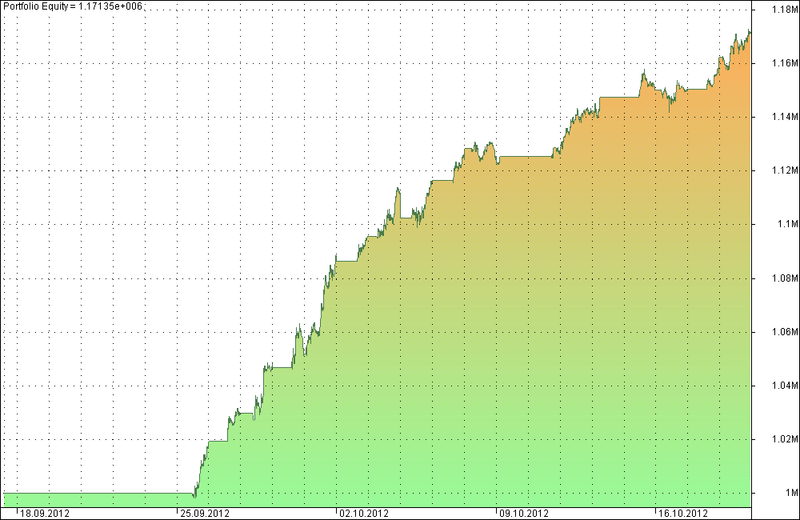The image size is (800, 520).
Task: Select the 09.10.2012 date marker
Action: click(523, 512)
